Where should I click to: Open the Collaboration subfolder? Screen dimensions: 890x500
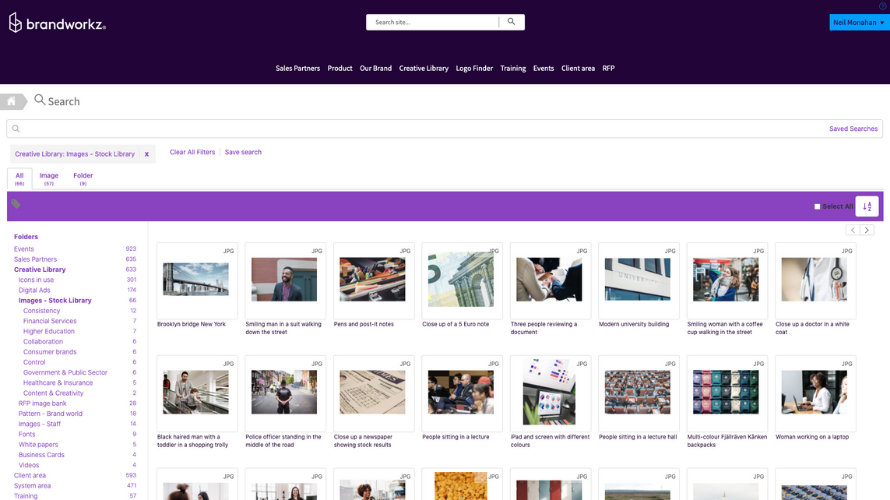(x=43, y=342)
